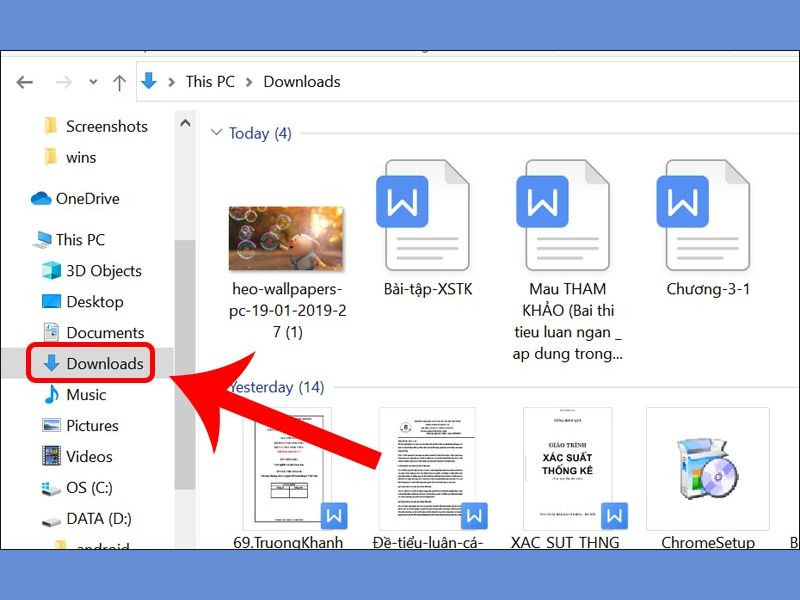Image resolution: width=800 pixels, height=600 pixels.
Task: Open the wins folder in sidebar
Action: point(70,157)
